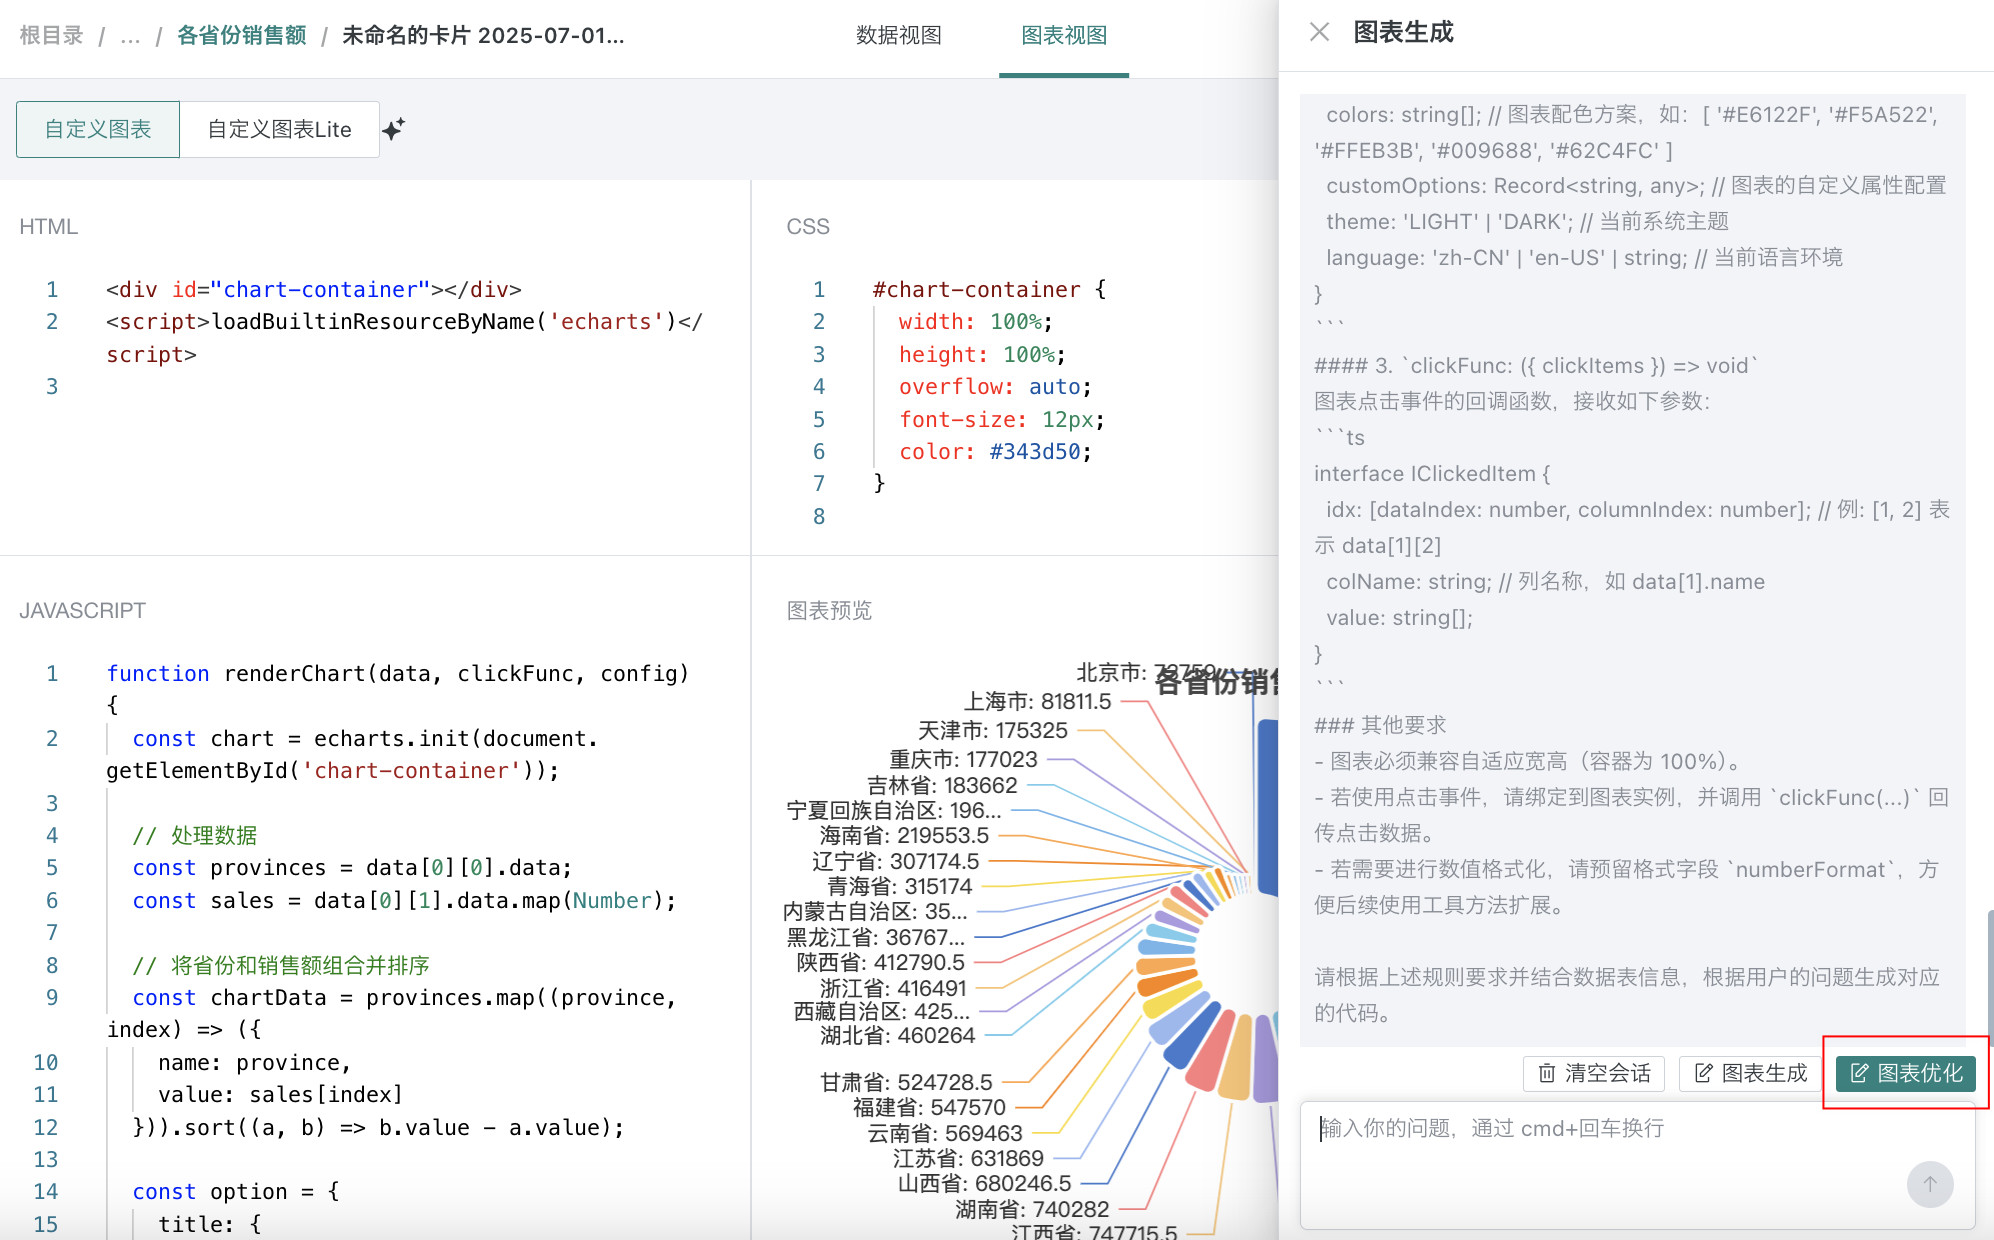
Task: Click chart label 福建省: 547570
Action: tap(929, 1107)
